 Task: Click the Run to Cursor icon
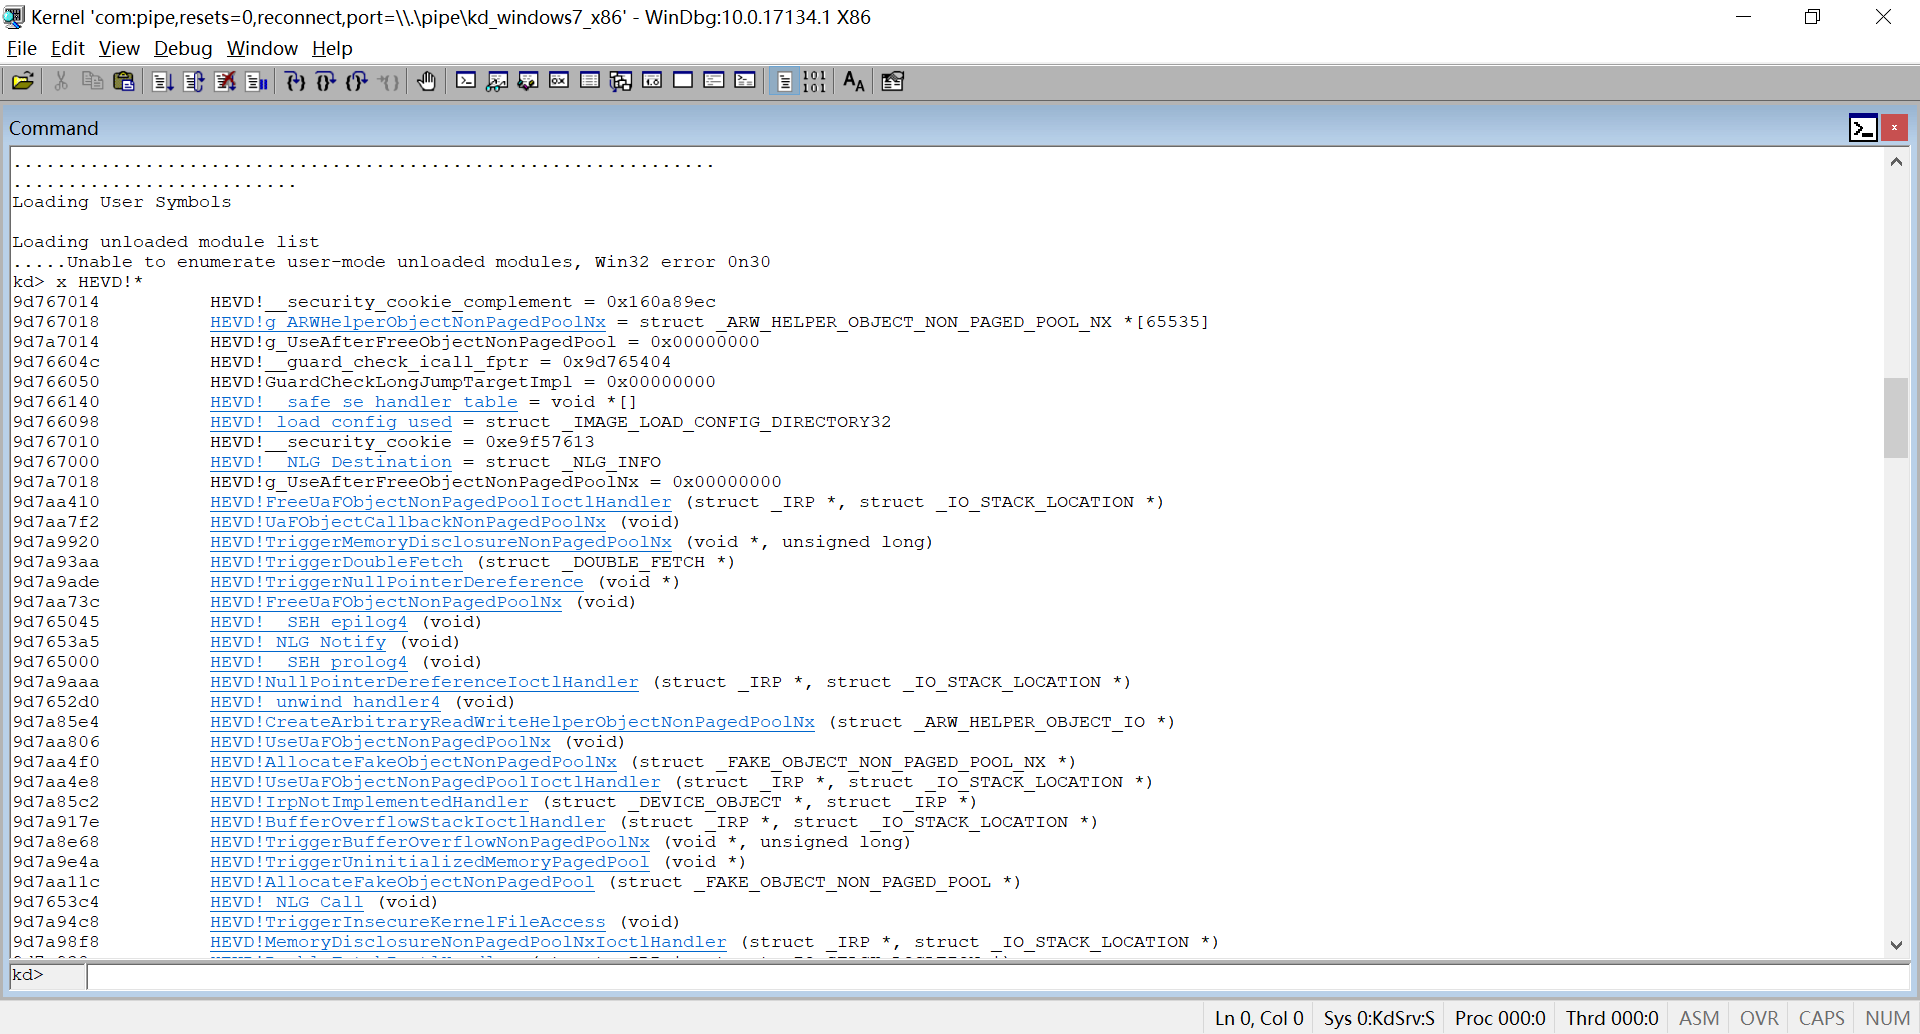(x=388, y=82)
